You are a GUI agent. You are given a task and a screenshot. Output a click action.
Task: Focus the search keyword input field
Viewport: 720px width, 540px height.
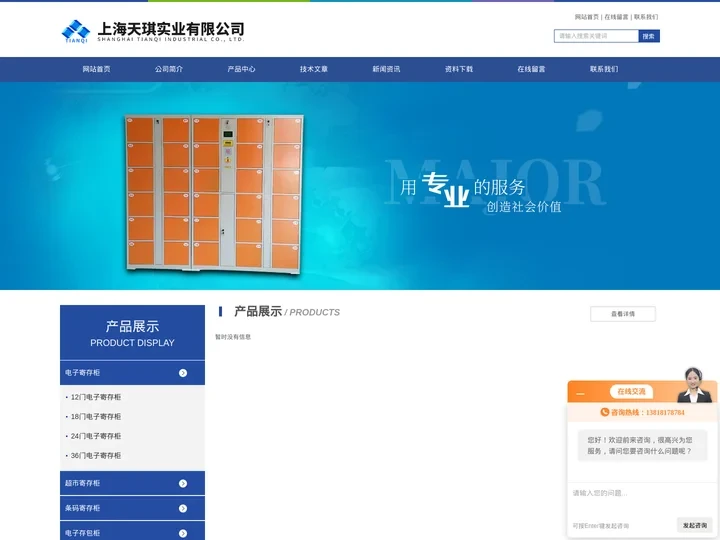(x=596, y=36)
